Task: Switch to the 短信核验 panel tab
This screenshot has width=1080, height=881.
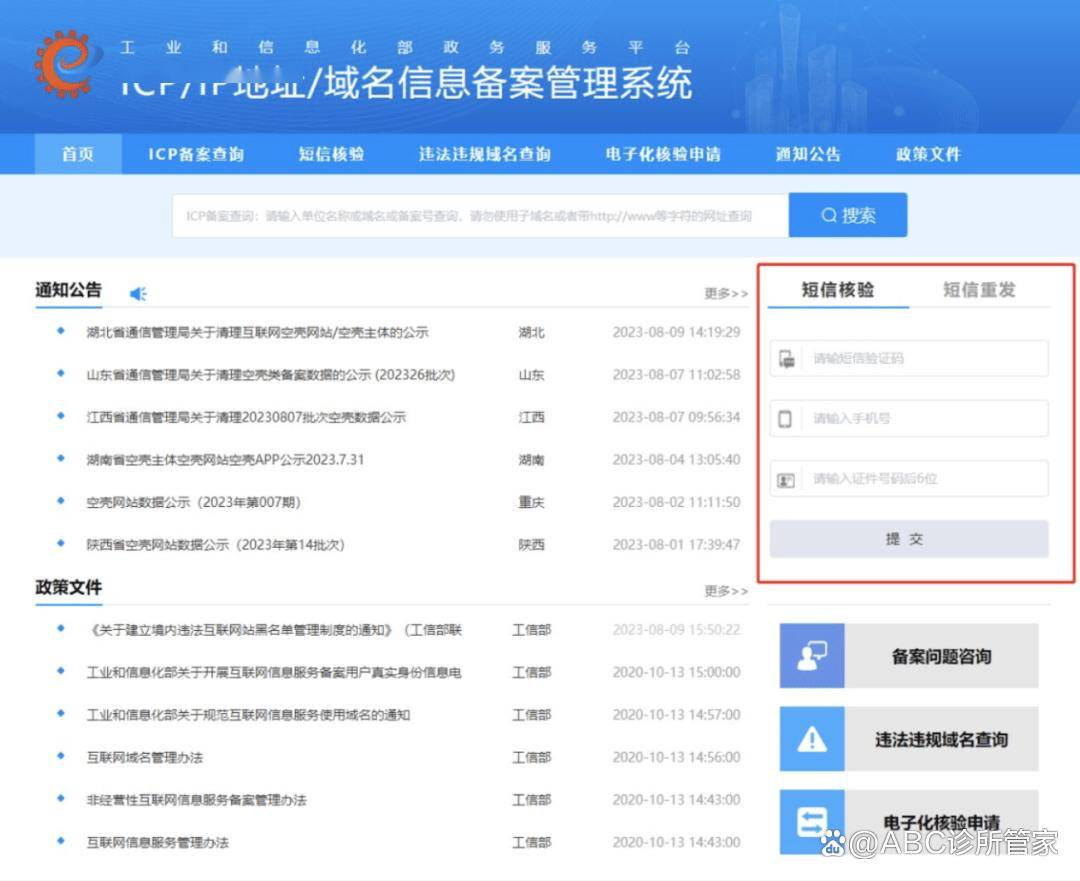Action: (x=838, y=289)
